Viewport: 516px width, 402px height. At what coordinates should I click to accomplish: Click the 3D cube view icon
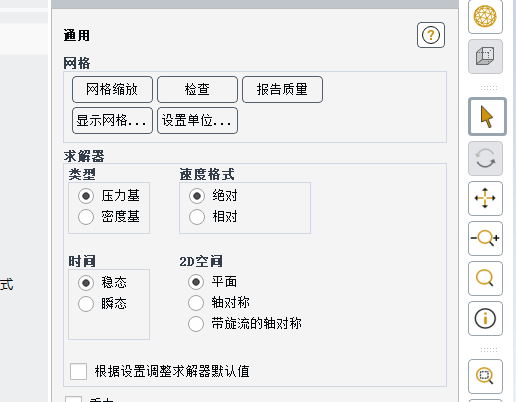[485, 56]
